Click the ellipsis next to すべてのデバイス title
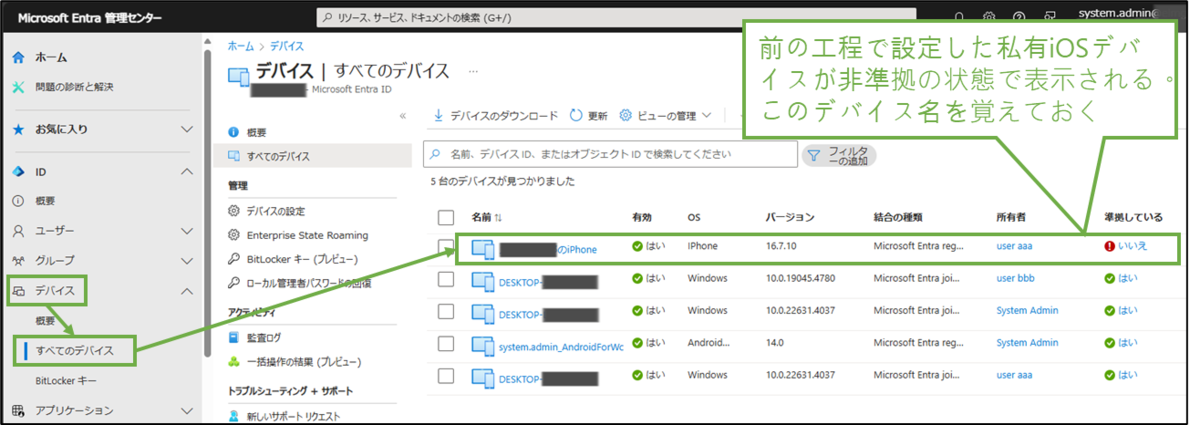The image size is (1200, 425). tap(473, 71)
